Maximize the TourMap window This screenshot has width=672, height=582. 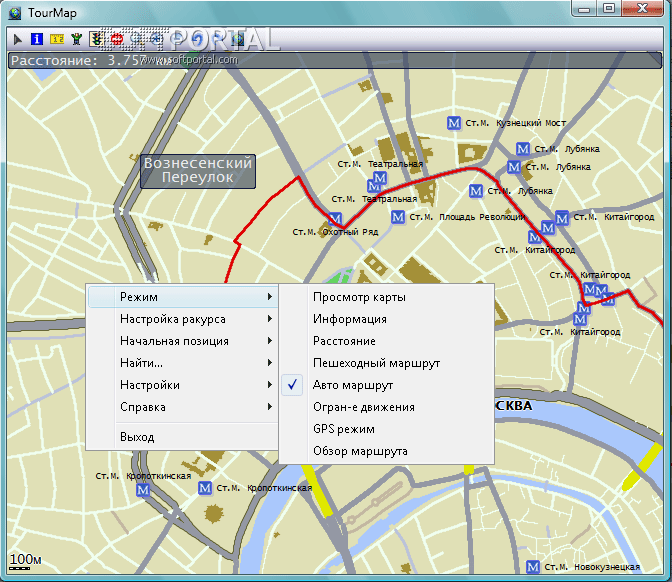pyautogui.click(x=609, y=8)
